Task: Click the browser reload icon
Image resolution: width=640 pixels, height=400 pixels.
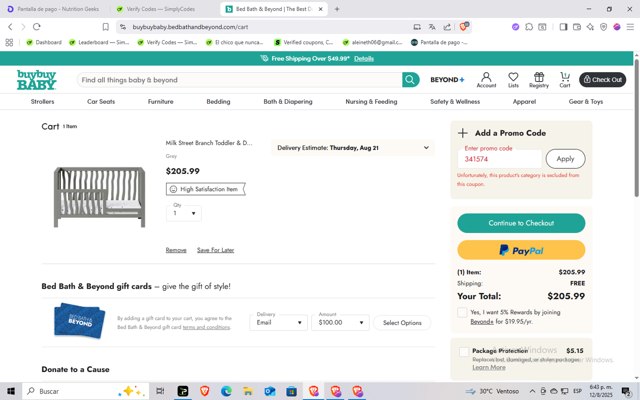Action: pos(37,27)
